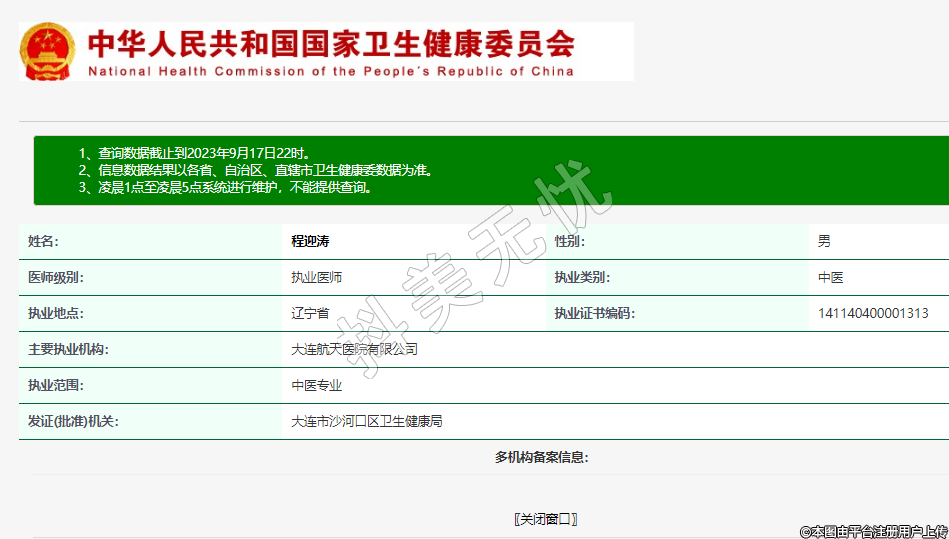Click the certificate number 141140400001313

pyautogui.click(x=872, y=313)
